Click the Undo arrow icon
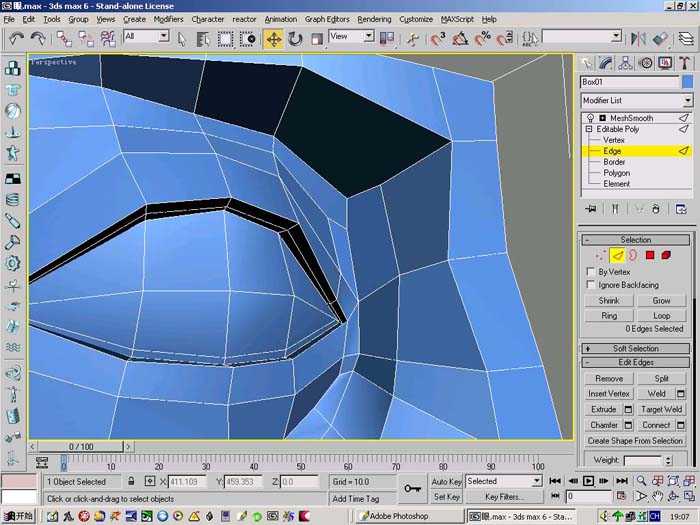This screenshot has height=525, width=700. (17, 39)
